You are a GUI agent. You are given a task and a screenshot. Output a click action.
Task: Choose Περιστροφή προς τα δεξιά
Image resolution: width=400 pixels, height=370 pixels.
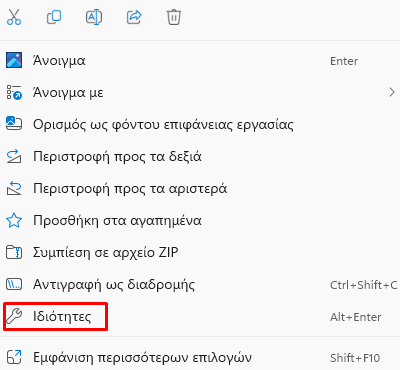[x=200, y=156]
